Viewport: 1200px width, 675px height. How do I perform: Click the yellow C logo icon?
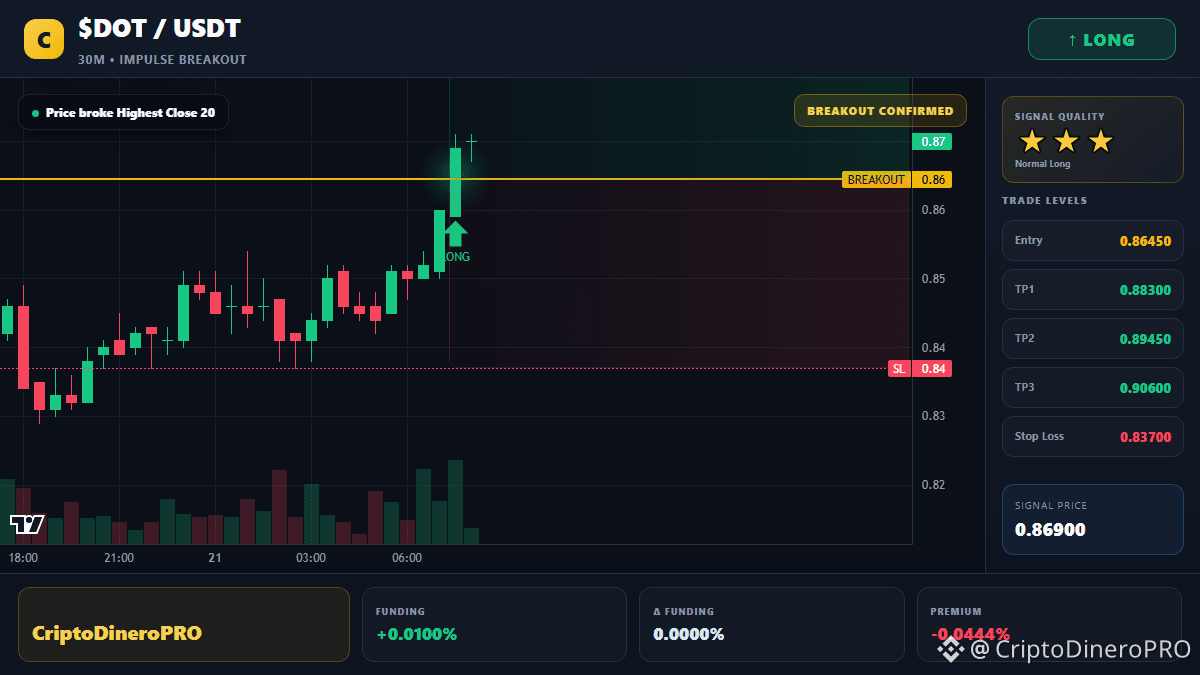click(44, 39)
